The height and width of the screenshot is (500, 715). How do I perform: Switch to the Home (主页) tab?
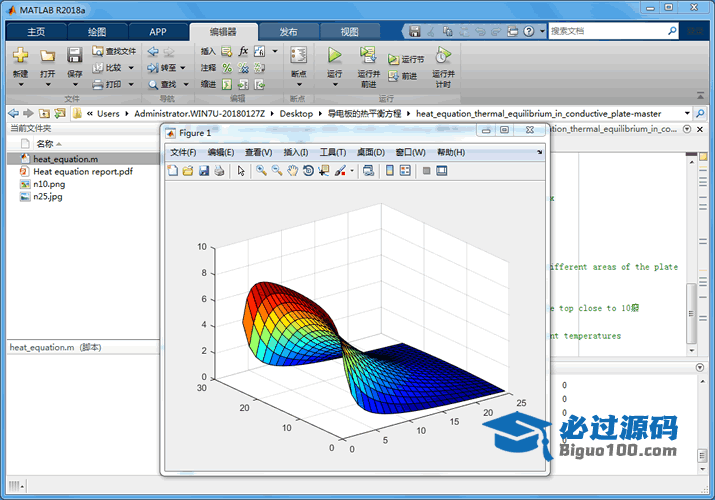(x=36, y=32)
